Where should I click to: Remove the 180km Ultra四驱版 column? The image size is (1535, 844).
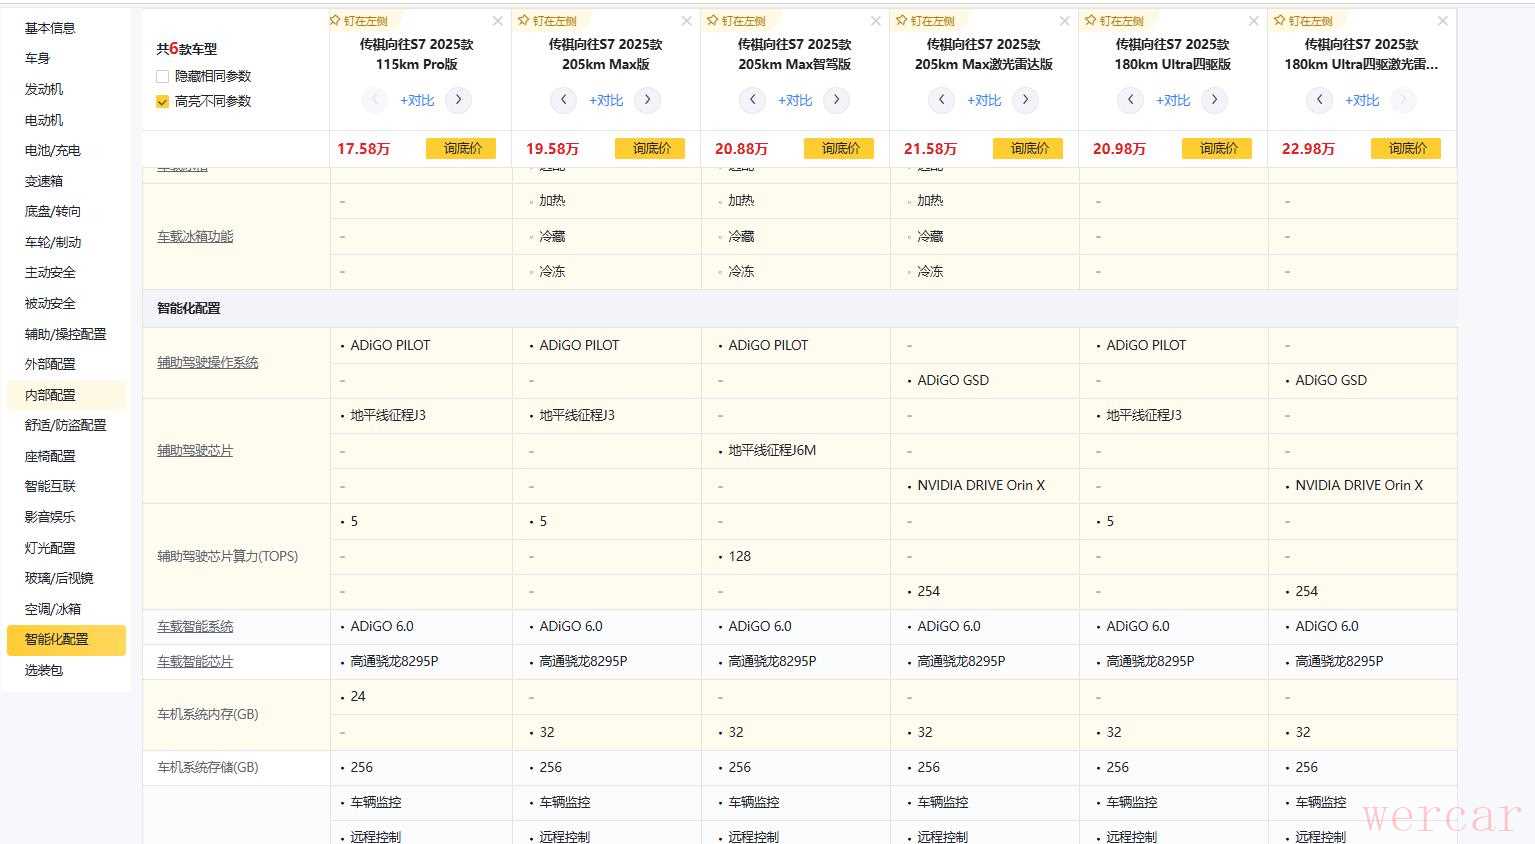point(1254,21)
